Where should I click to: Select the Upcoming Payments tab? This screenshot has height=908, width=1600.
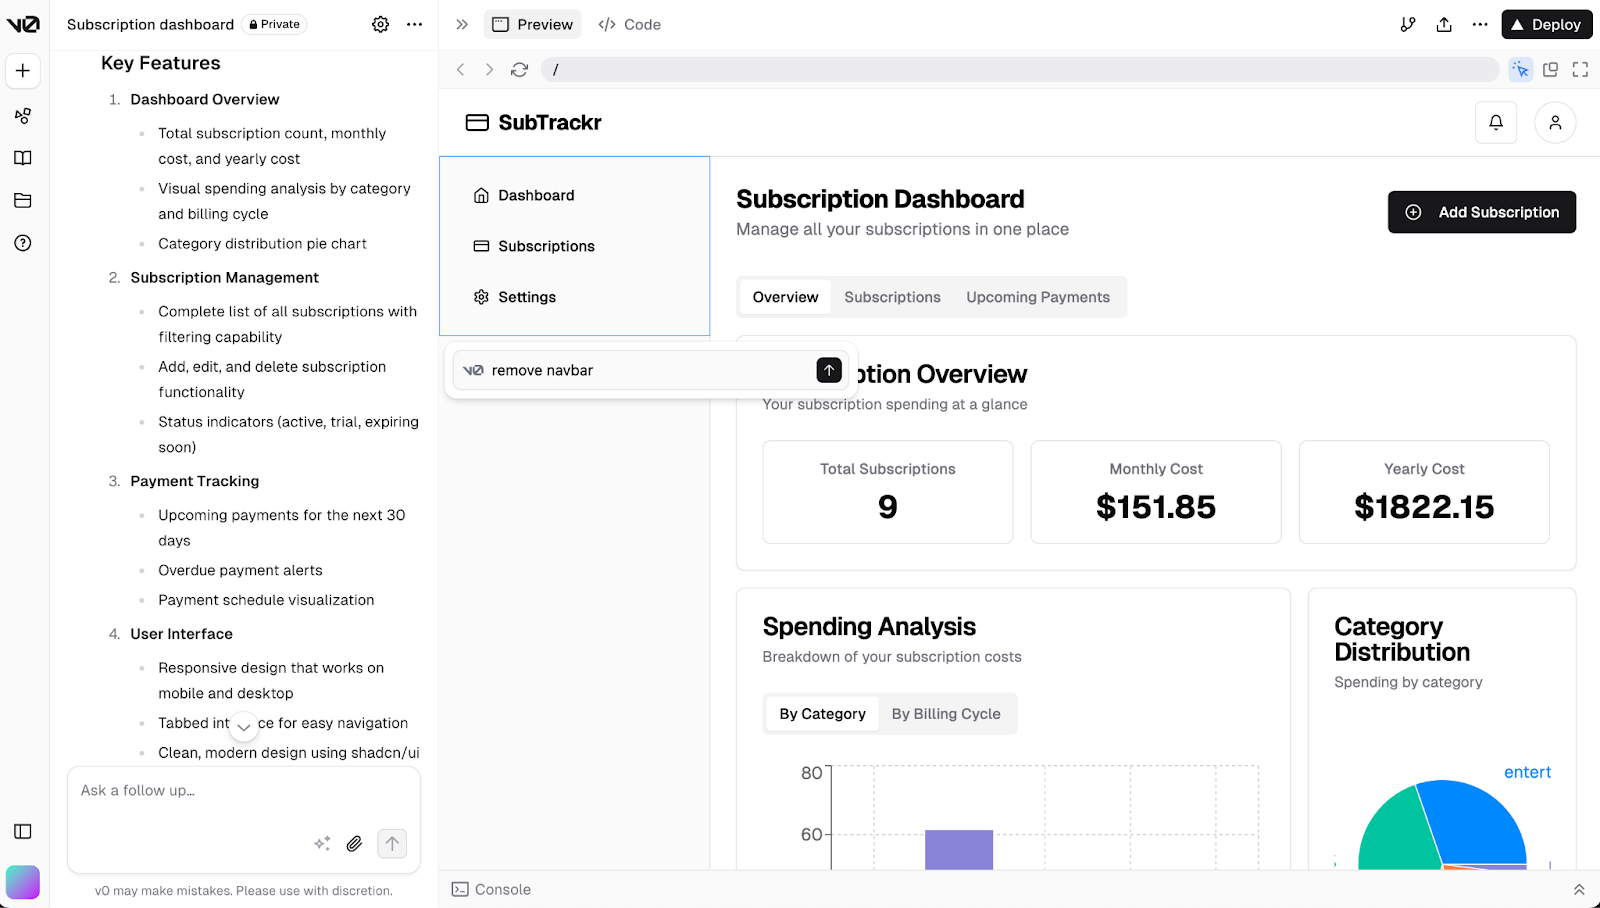[1038, 297]
